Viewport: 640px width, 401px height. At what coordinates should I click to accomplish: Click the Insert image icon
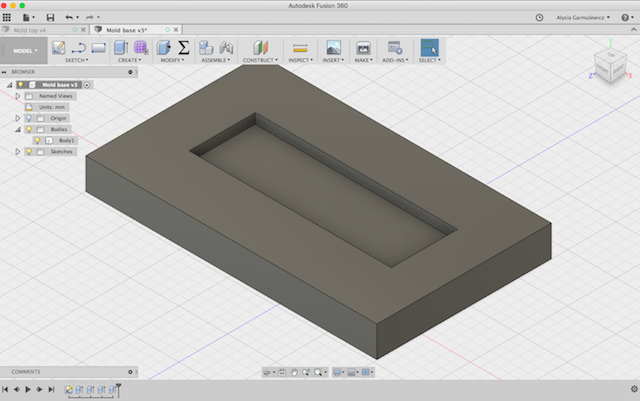click(x=333, y=48)
